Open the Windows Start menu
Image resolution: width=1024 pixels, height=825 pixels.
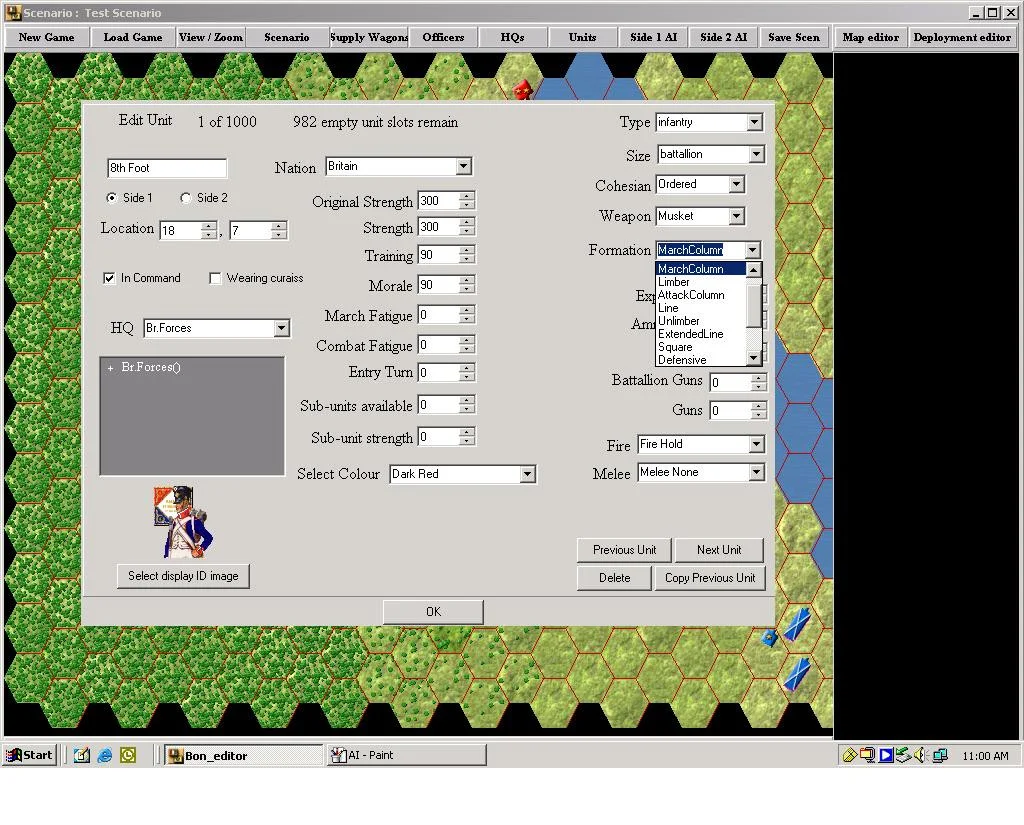(x=30, y=755)
